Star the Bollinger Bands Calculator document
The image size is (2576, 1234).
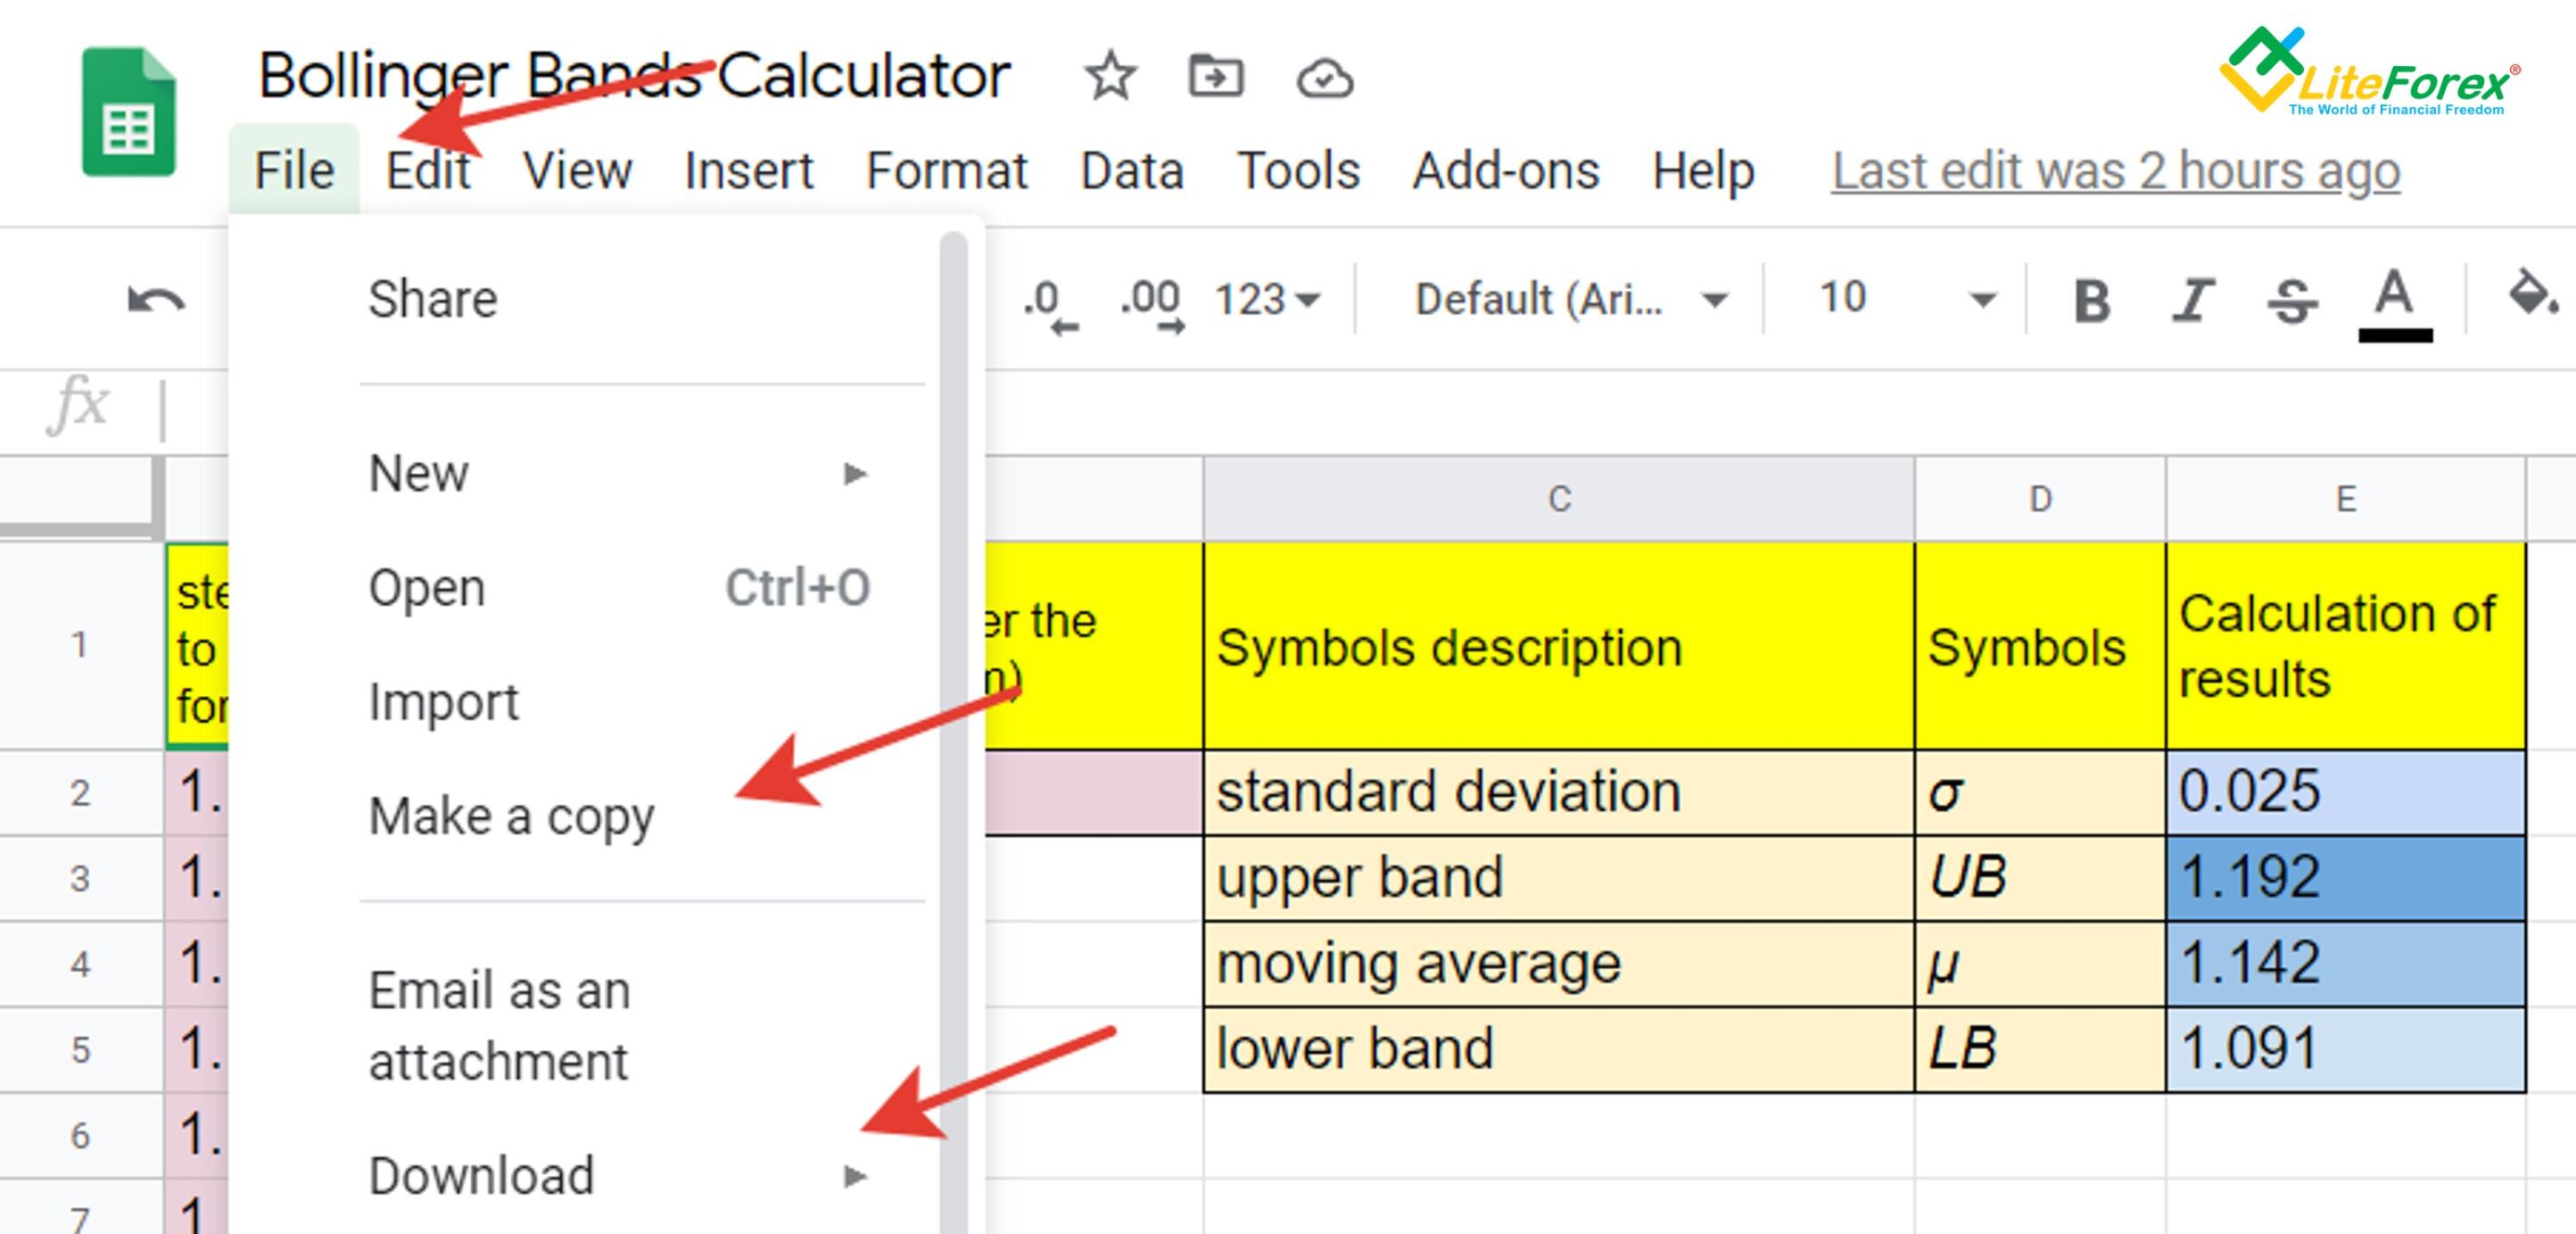(x=1110, y=77)
